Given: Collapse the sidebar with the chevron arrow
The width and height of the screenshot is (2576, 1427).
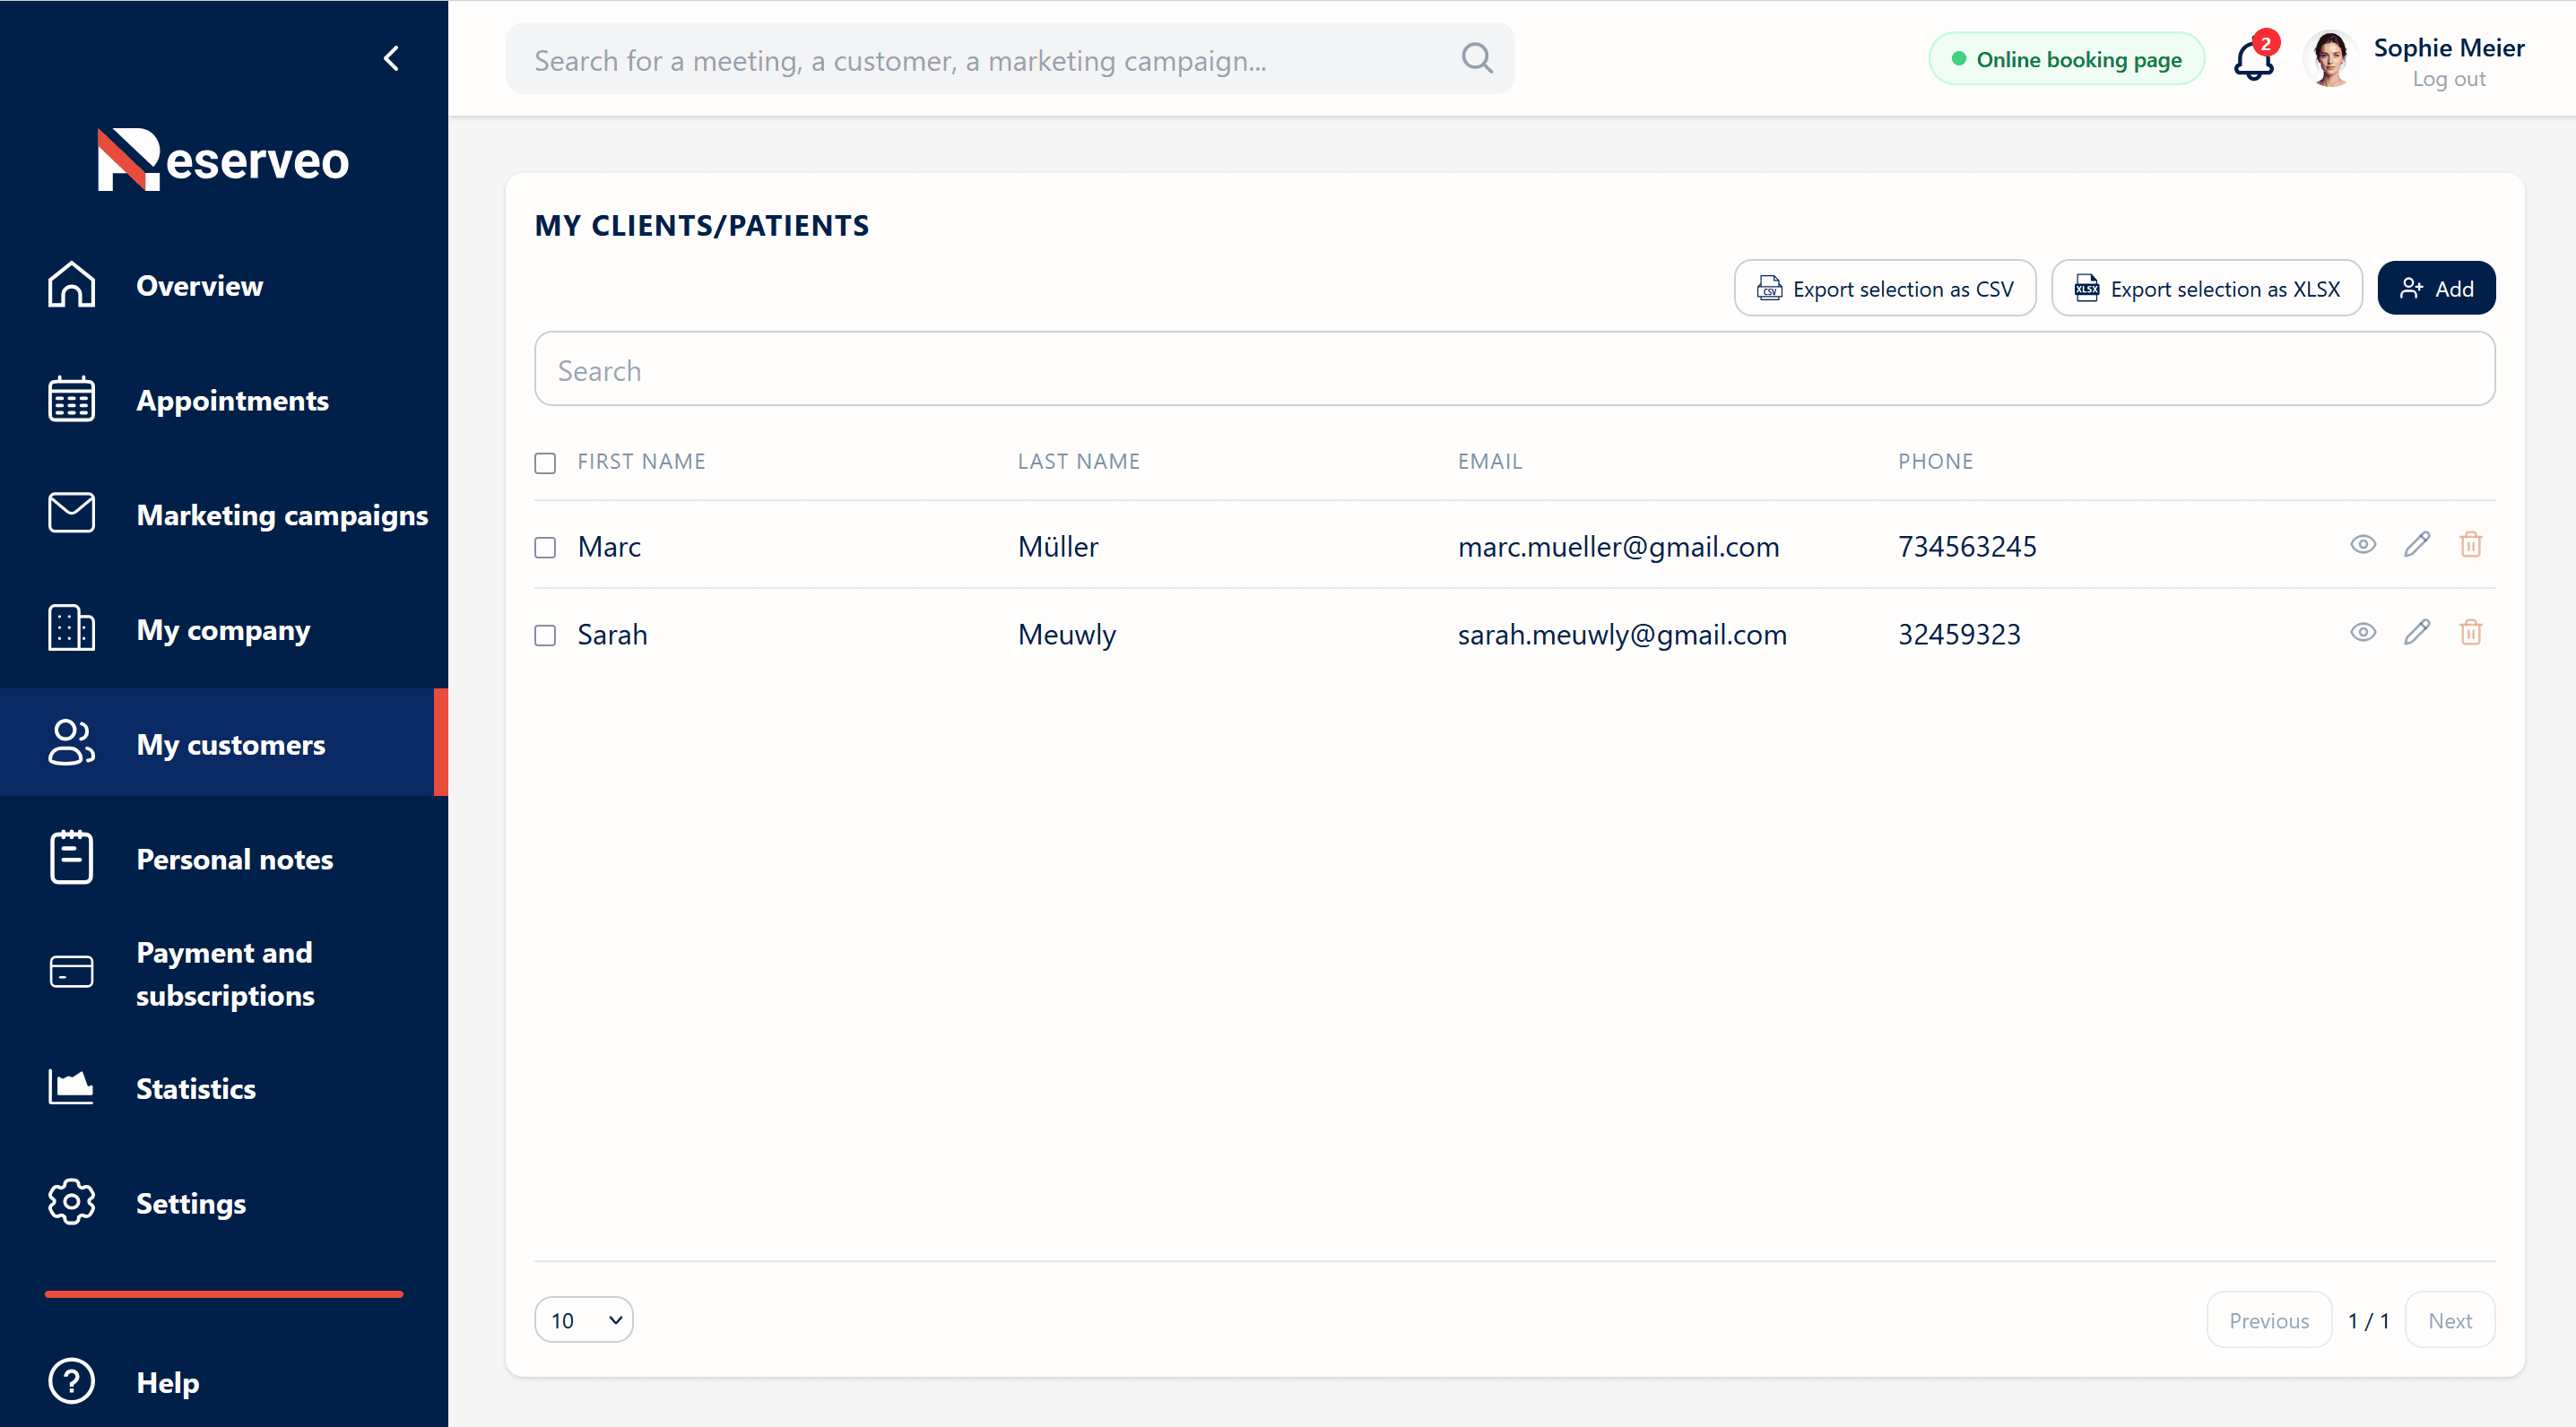Looking at the screenshot, I should 391,59.
